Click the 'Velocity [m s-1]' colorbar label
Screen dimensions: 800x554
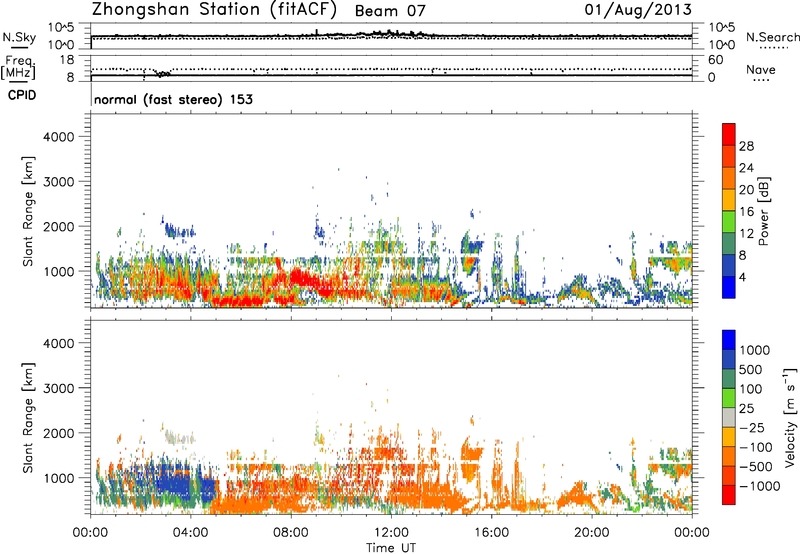(x=790, y=417)
